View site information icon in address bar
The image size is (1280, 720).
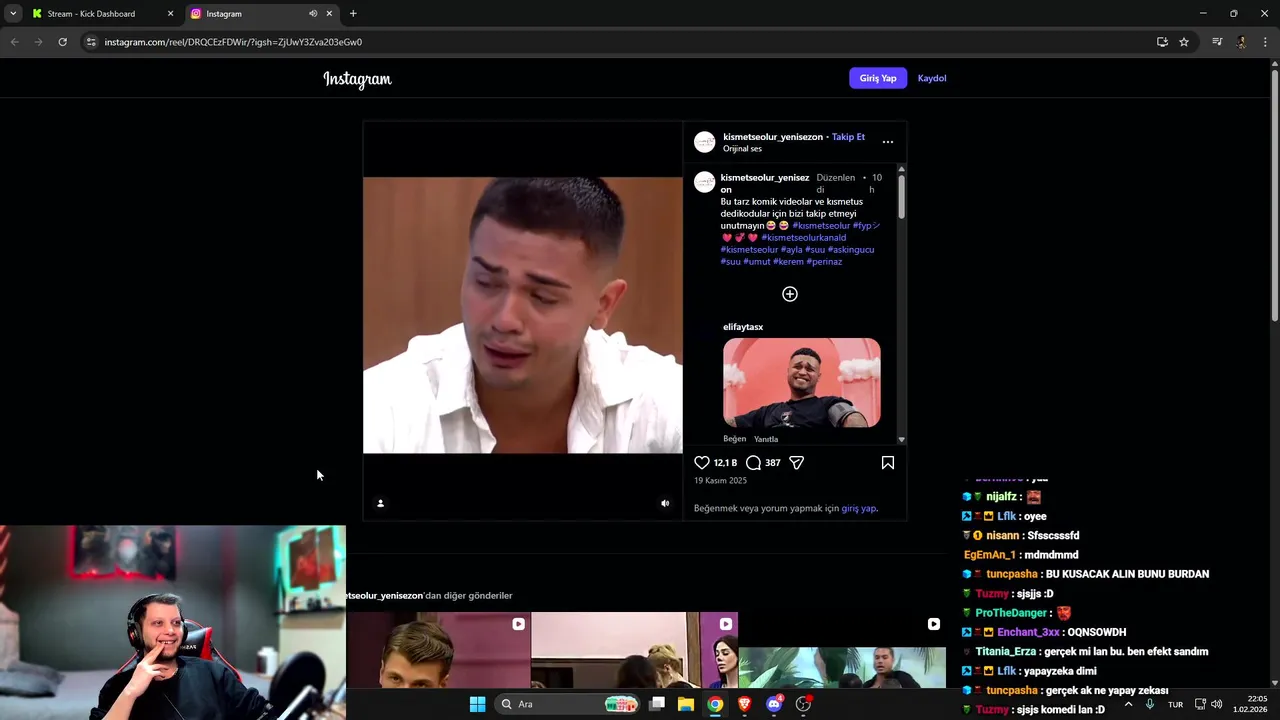[x=91, y=42]
